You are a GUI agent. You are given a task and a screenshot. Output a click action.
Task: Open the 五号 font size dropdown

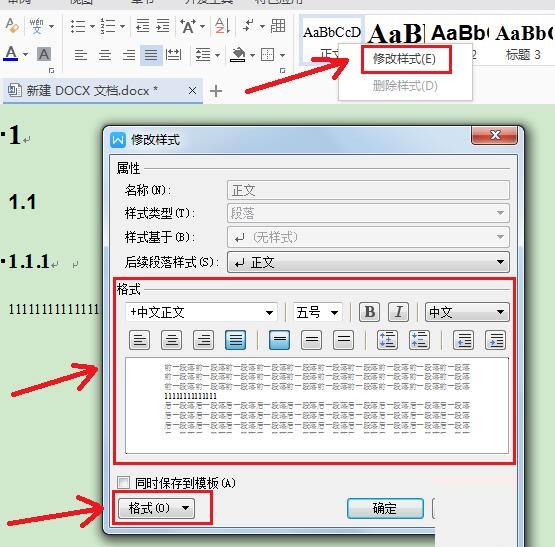(x=317, y=312)
